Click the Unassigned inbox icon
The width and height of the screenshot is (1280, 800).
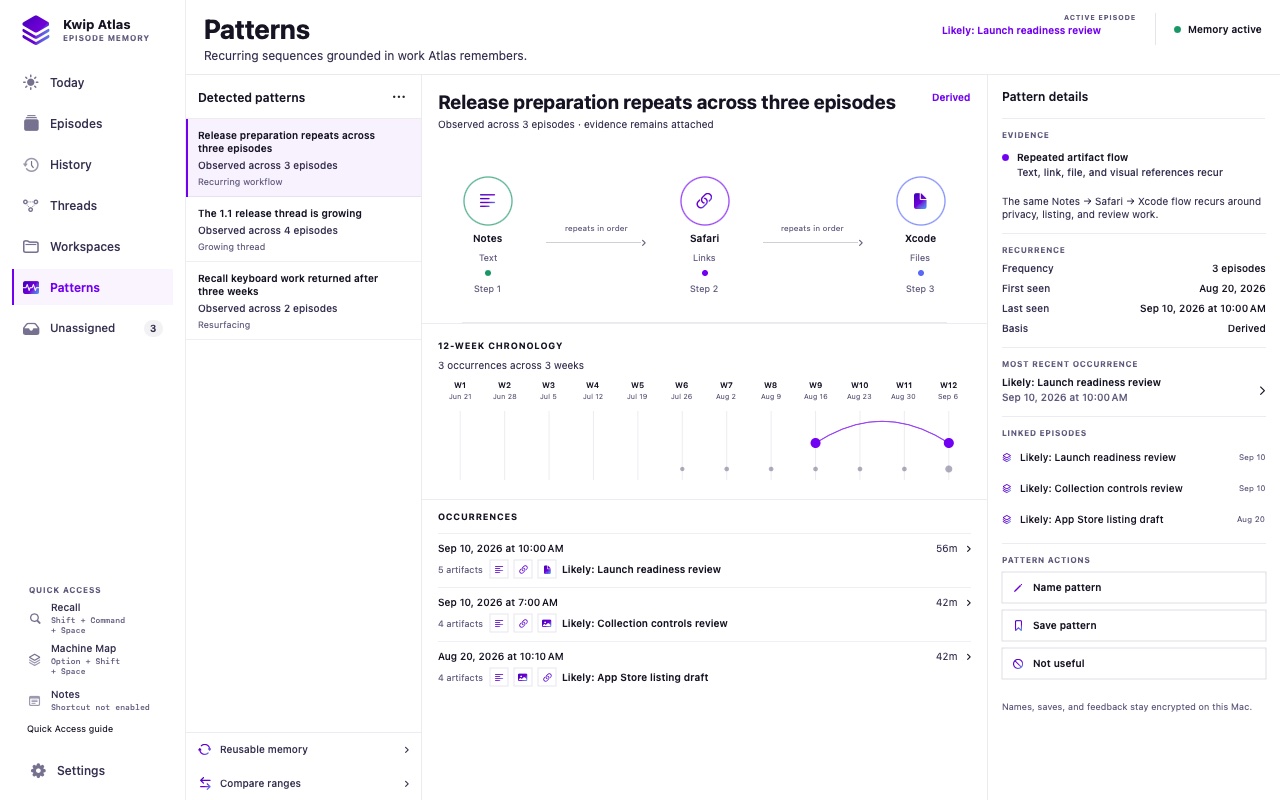click(x=31, y=328)
